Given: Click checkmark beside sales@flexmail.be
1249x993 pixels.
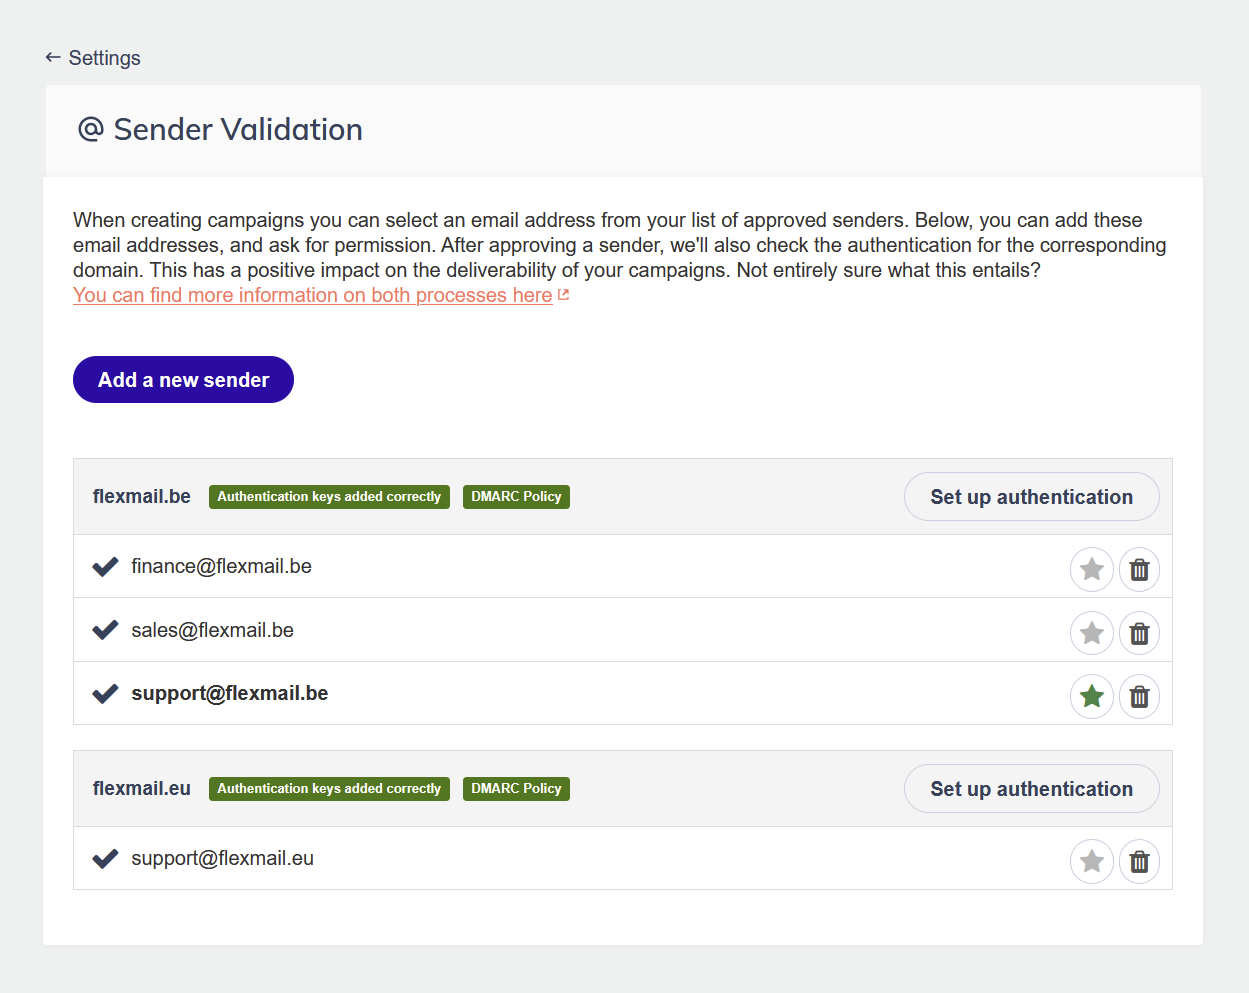Looking at the screenshot, I should point(105,630).
